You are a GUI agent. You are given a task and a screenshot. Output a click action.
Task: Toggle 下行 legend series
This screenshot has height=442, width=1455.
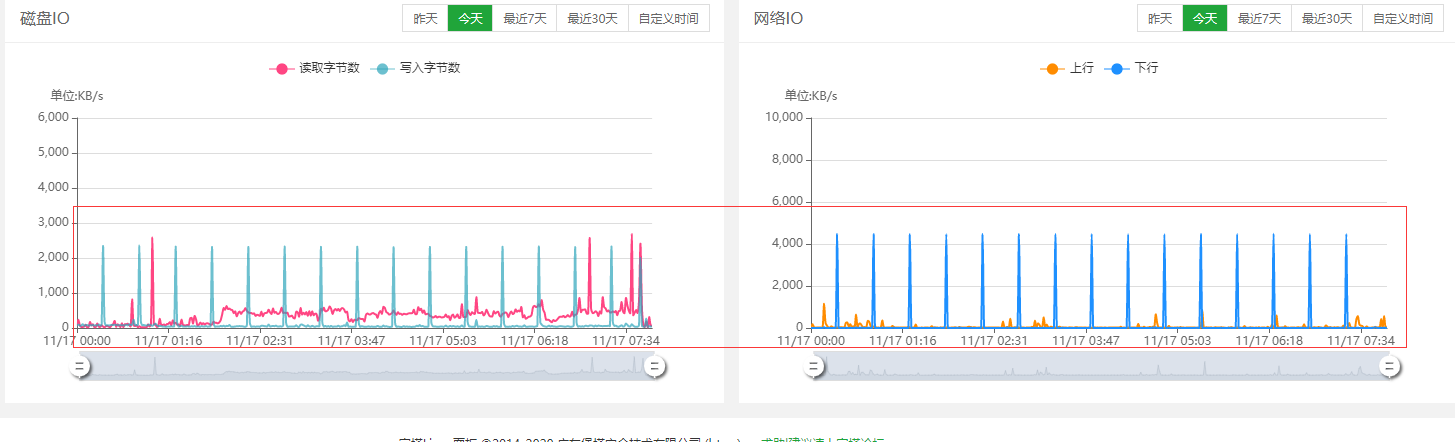click(1132, 68)
